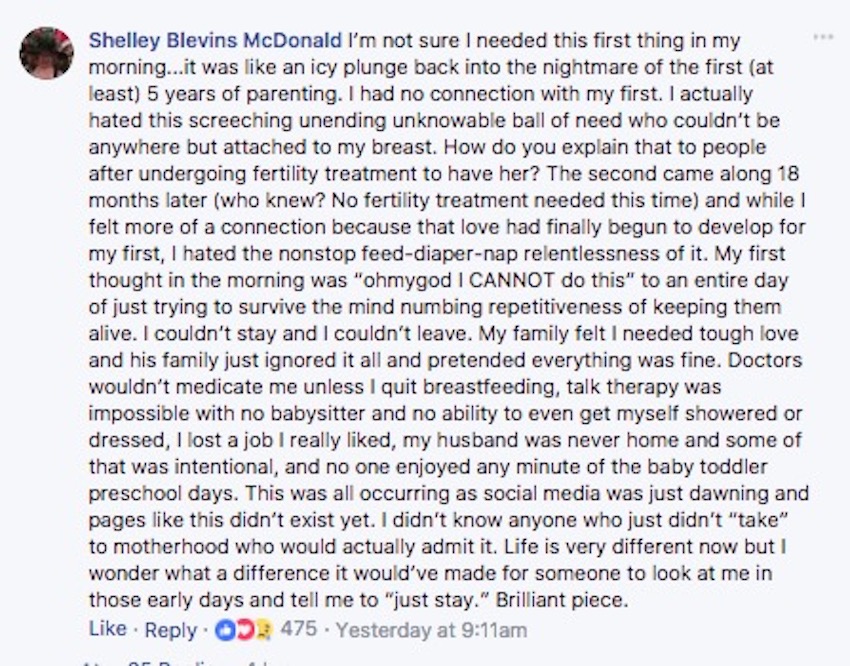The width and height of the screenshot is (850, 666).
Task: Click the red heart love reaction icon
Action: tap(244, 630)
